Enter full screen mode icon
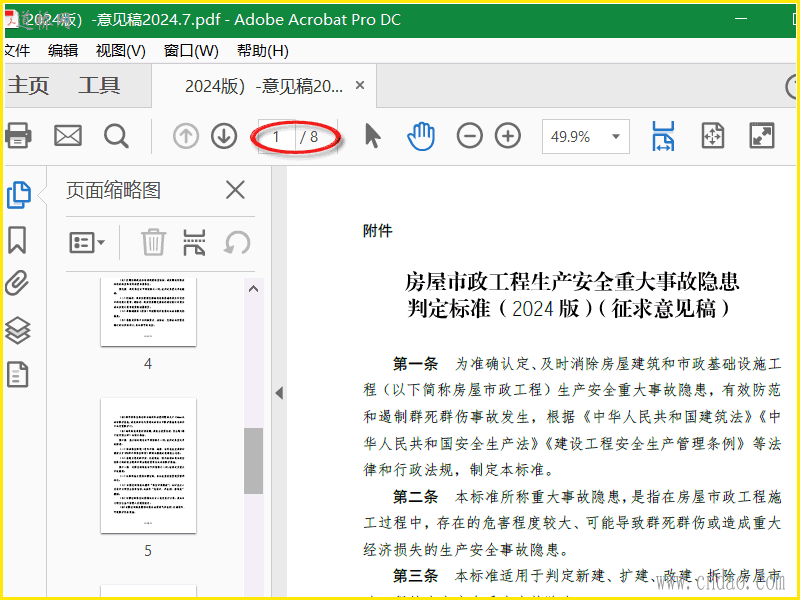This screenshot has height=600, width=800. (762, 136)
